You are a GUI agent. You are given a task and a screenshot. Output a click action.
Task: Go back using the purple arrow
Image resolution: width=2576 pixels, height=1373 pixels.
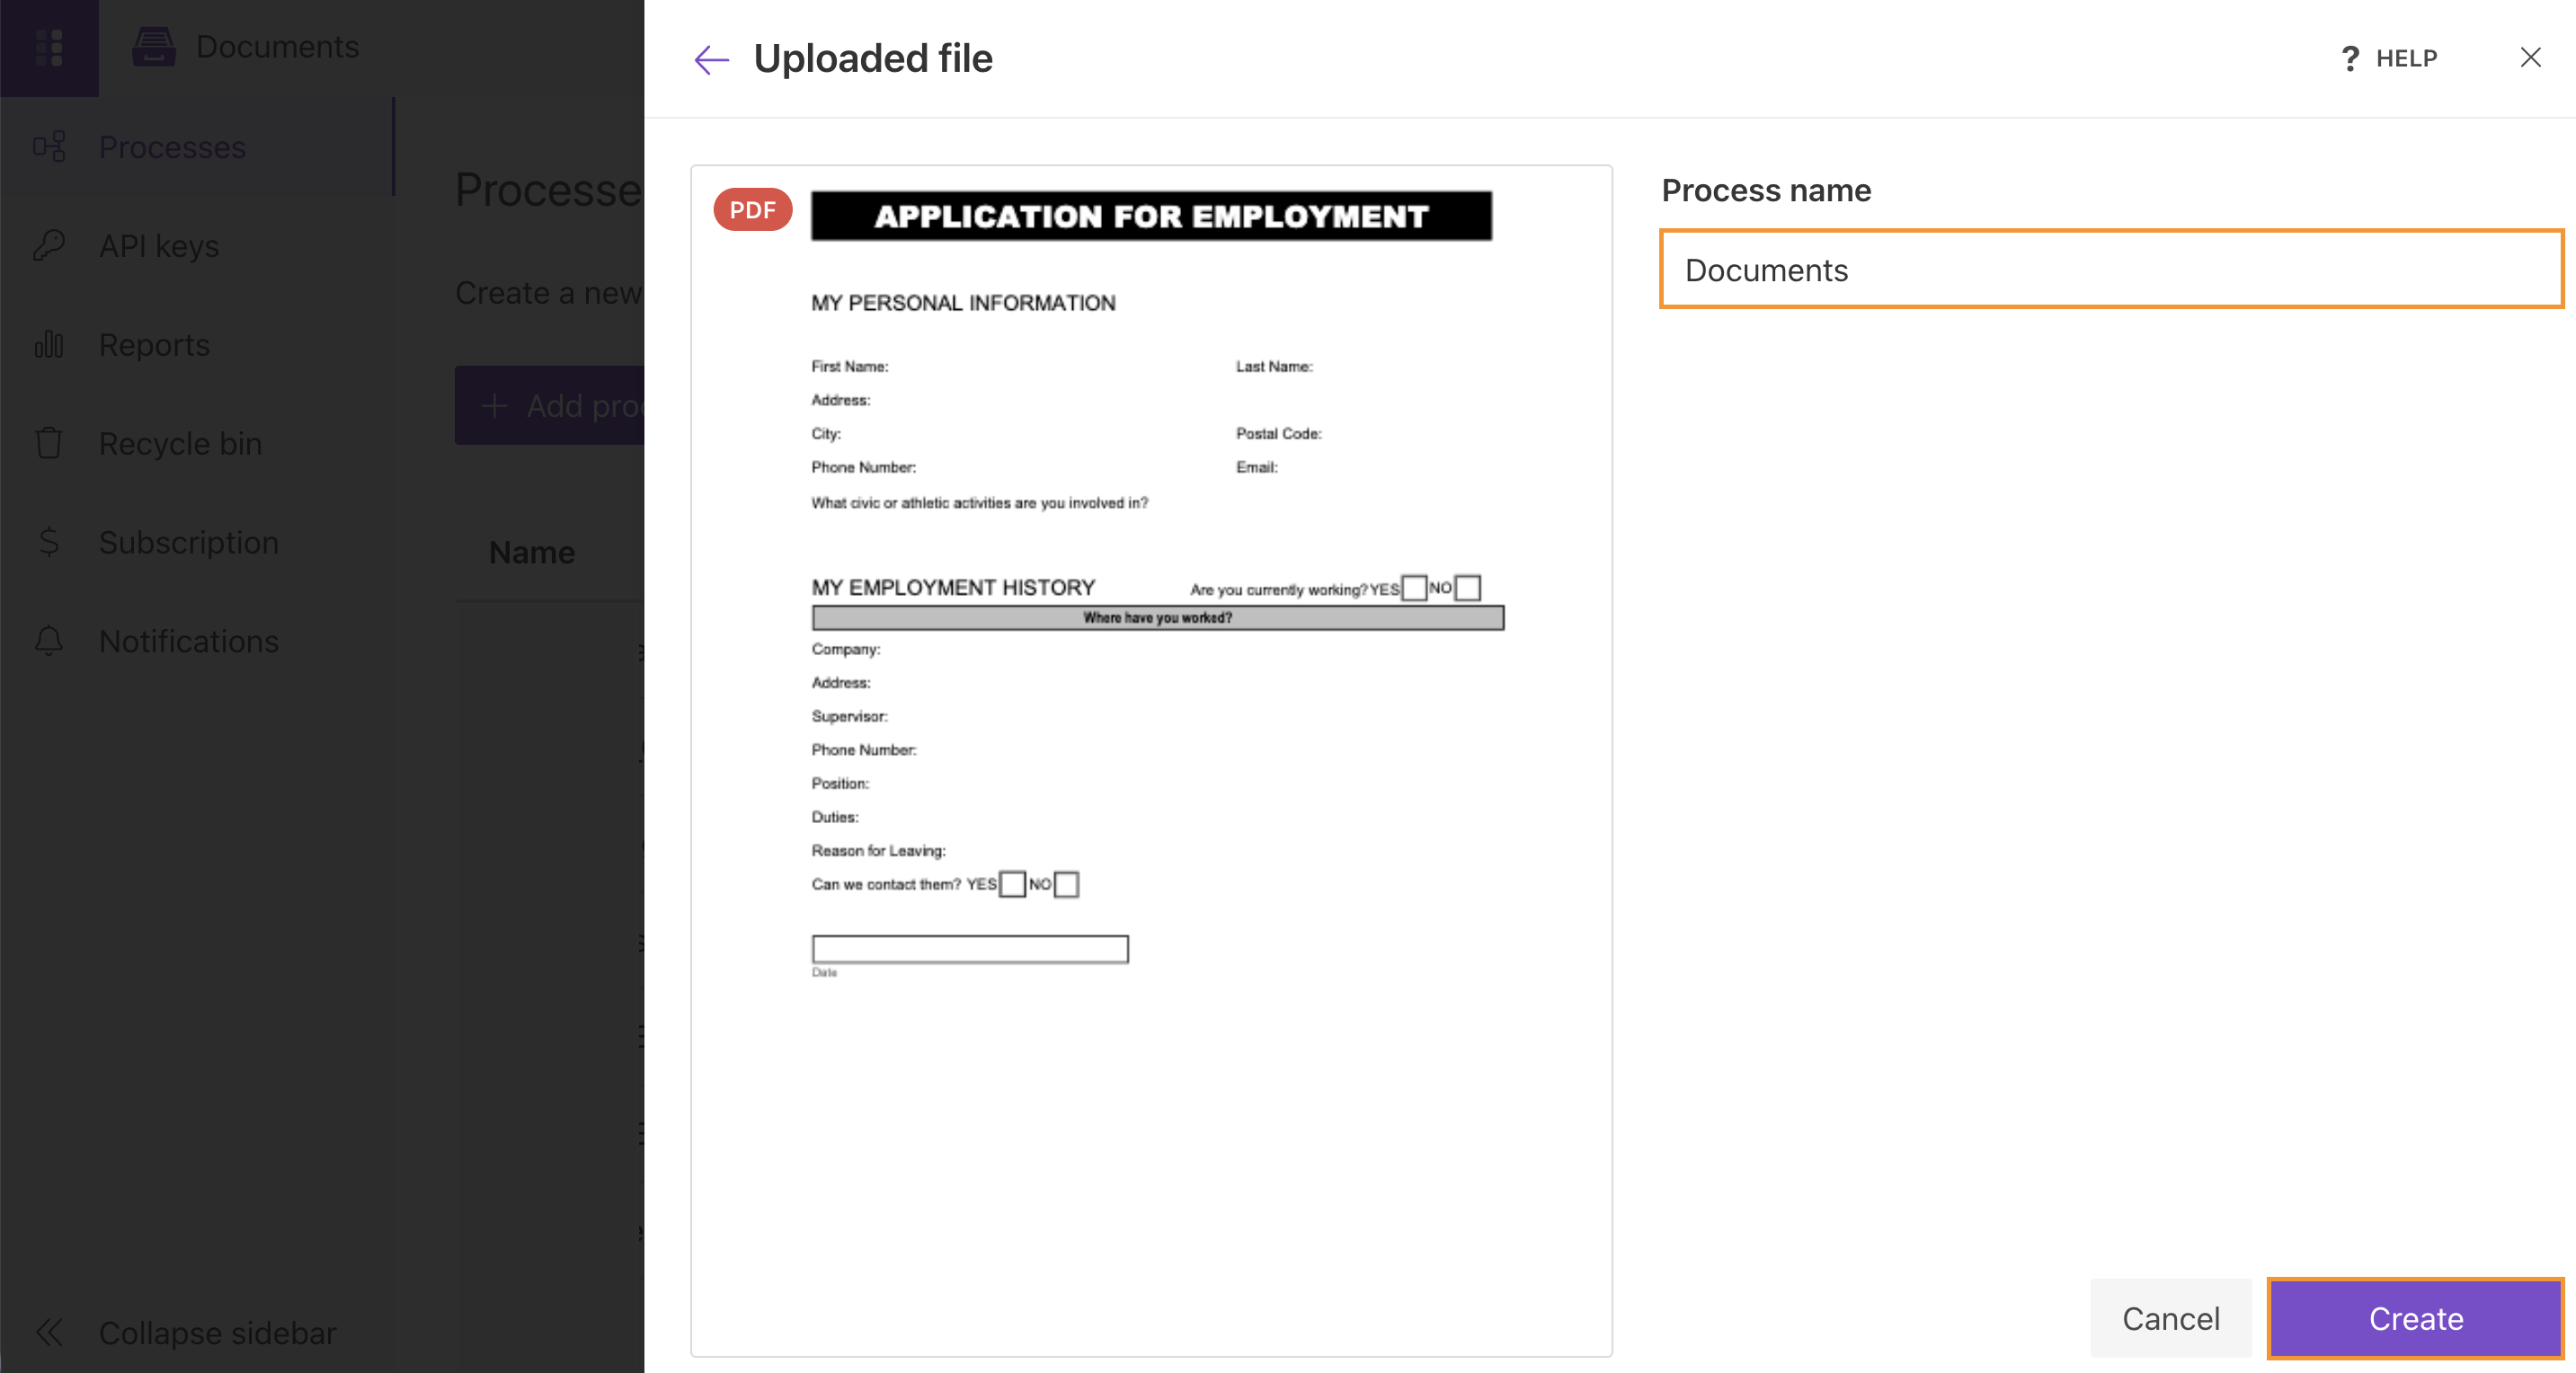coord(711,60)
